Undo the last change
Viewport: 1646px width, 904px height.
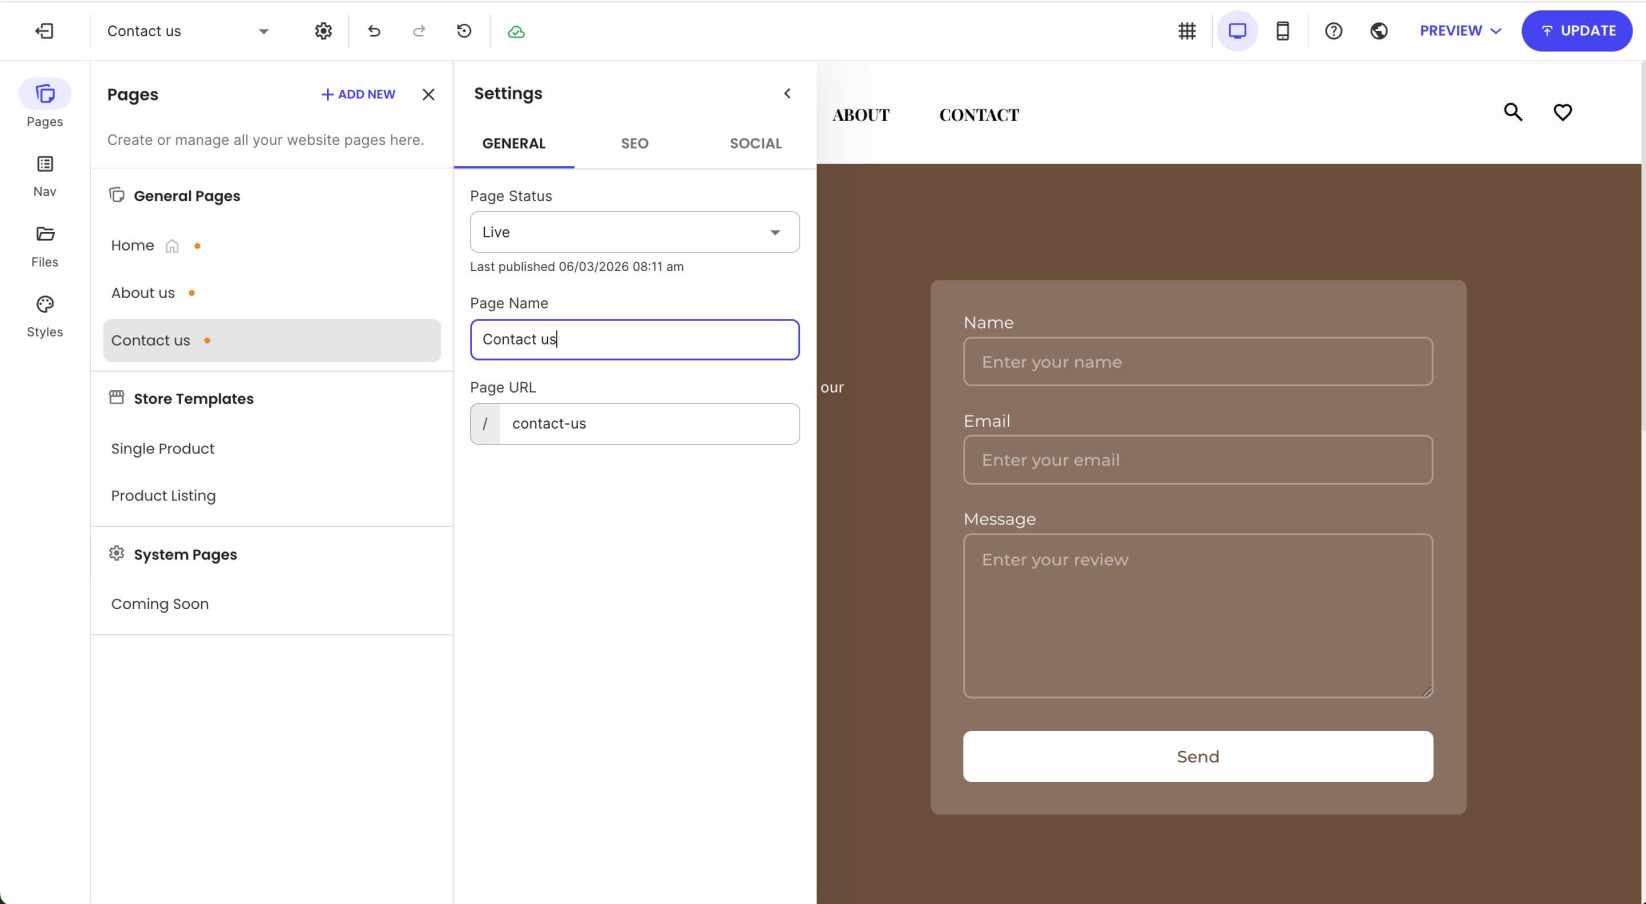(374, 31)
